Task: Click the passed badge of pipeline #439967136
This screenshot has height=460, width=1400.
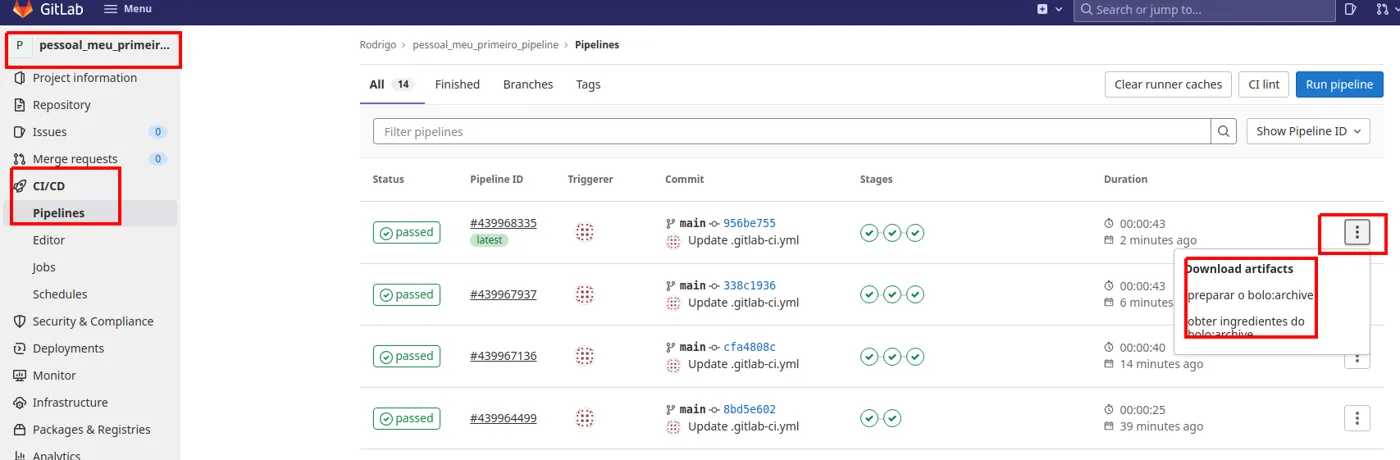Action: [x=406, y=356]
